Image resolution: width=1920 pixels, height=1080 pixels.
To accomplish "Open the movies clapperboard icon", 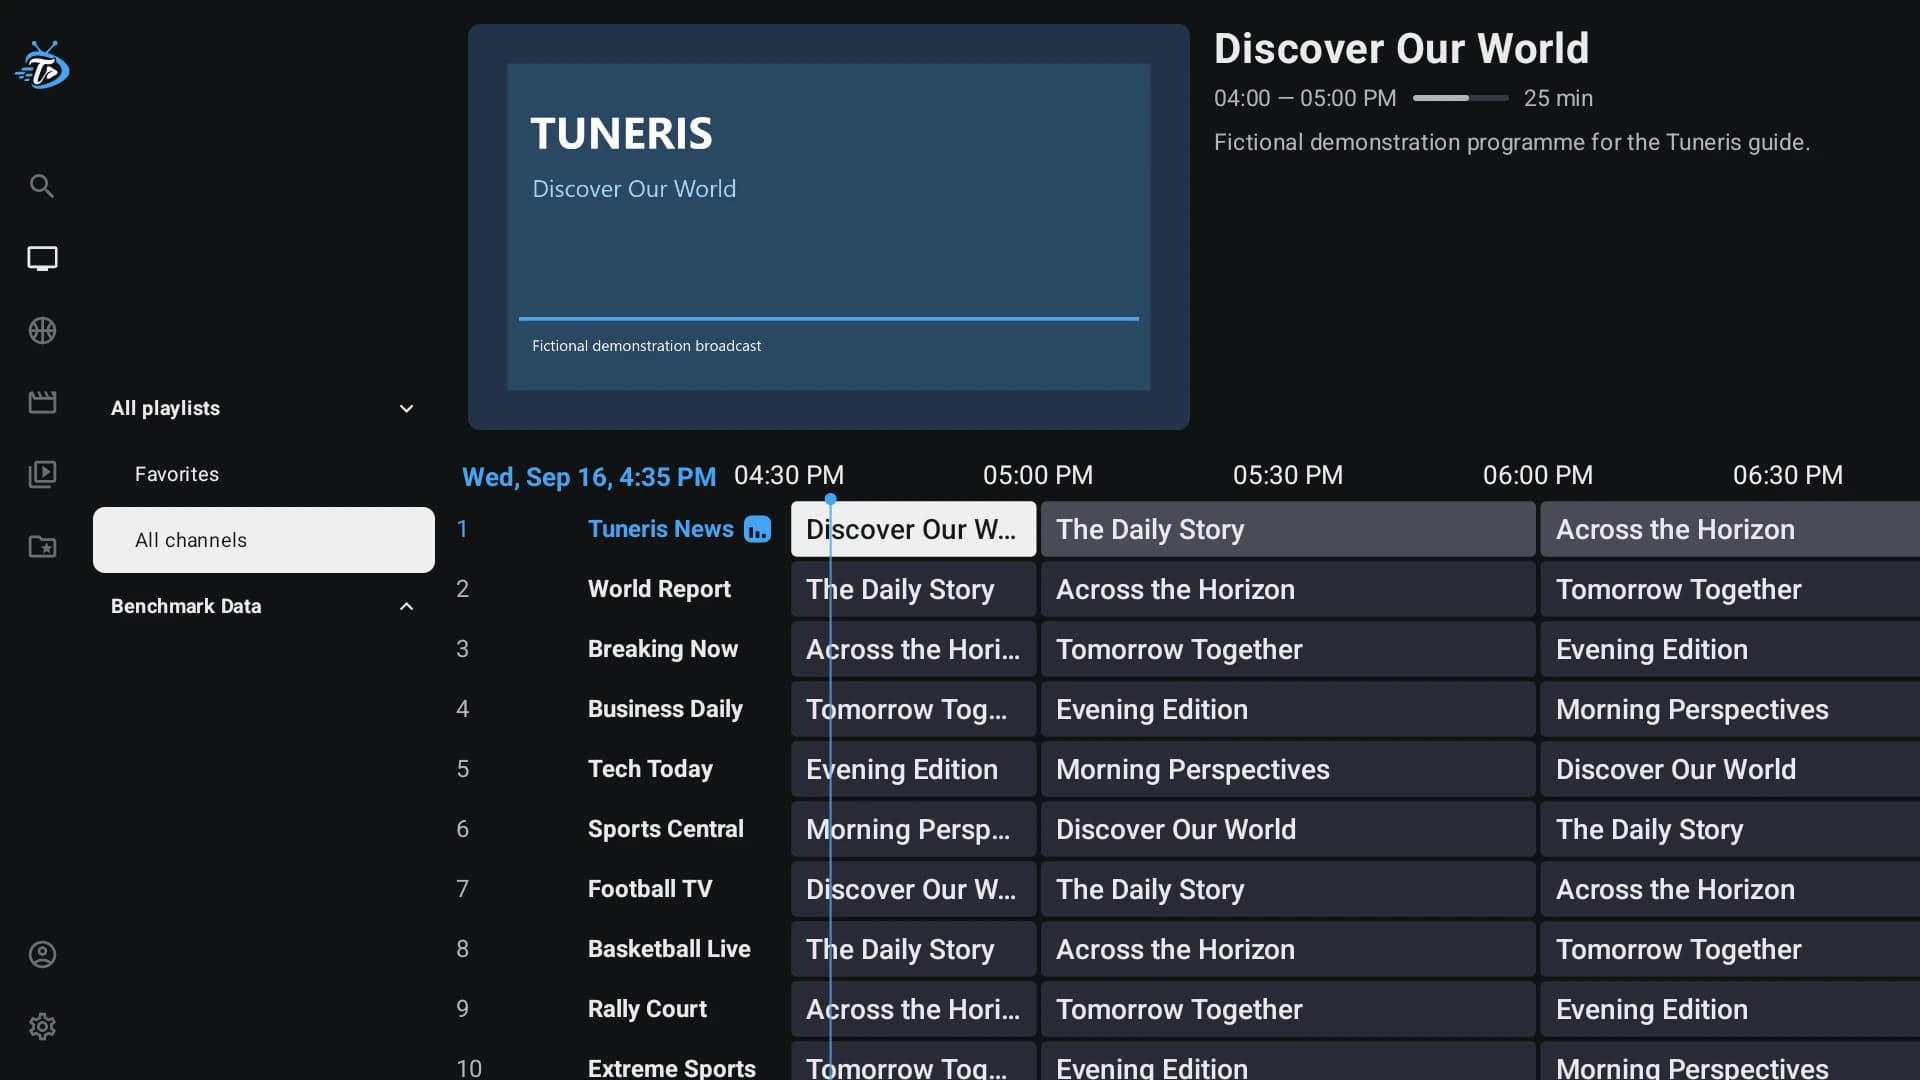I will [42, 402].
